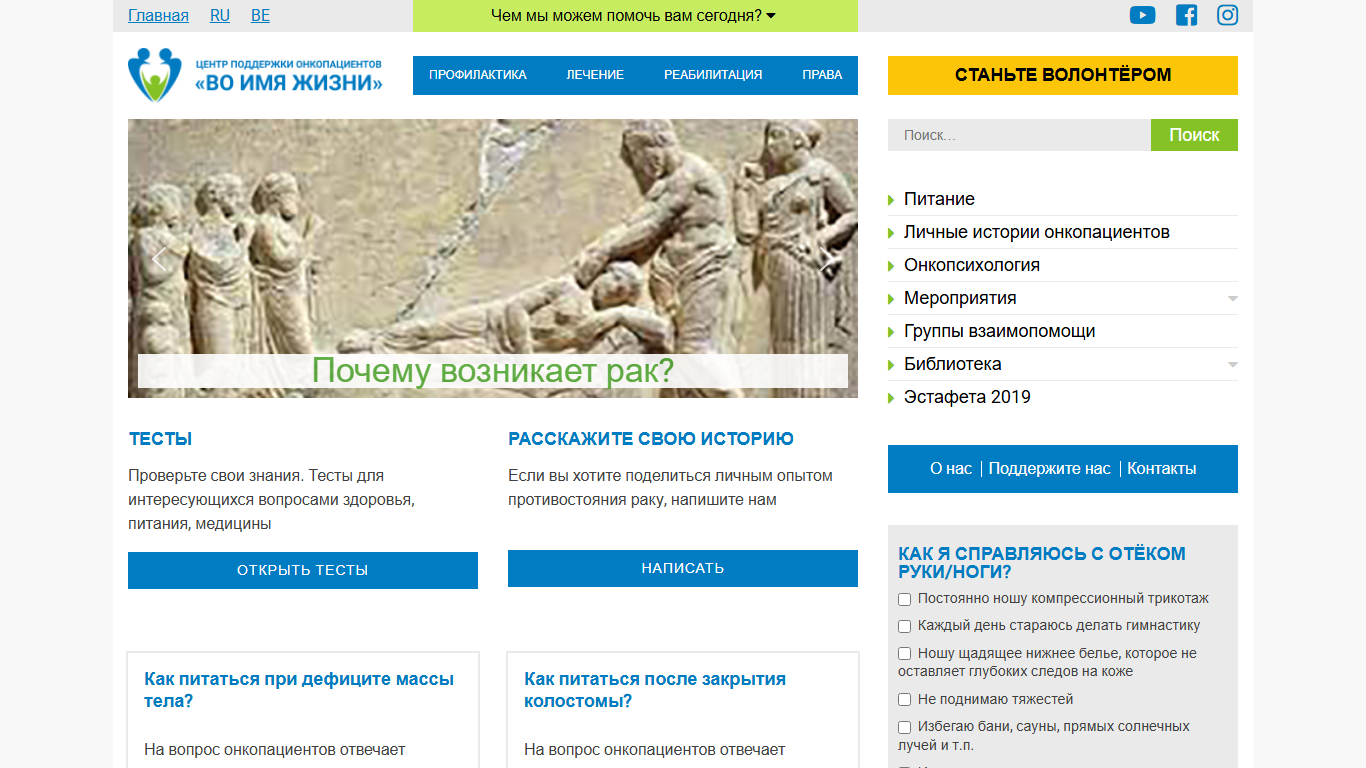Switch language to BE
The image size is (1366, 768).
point(260,16)
